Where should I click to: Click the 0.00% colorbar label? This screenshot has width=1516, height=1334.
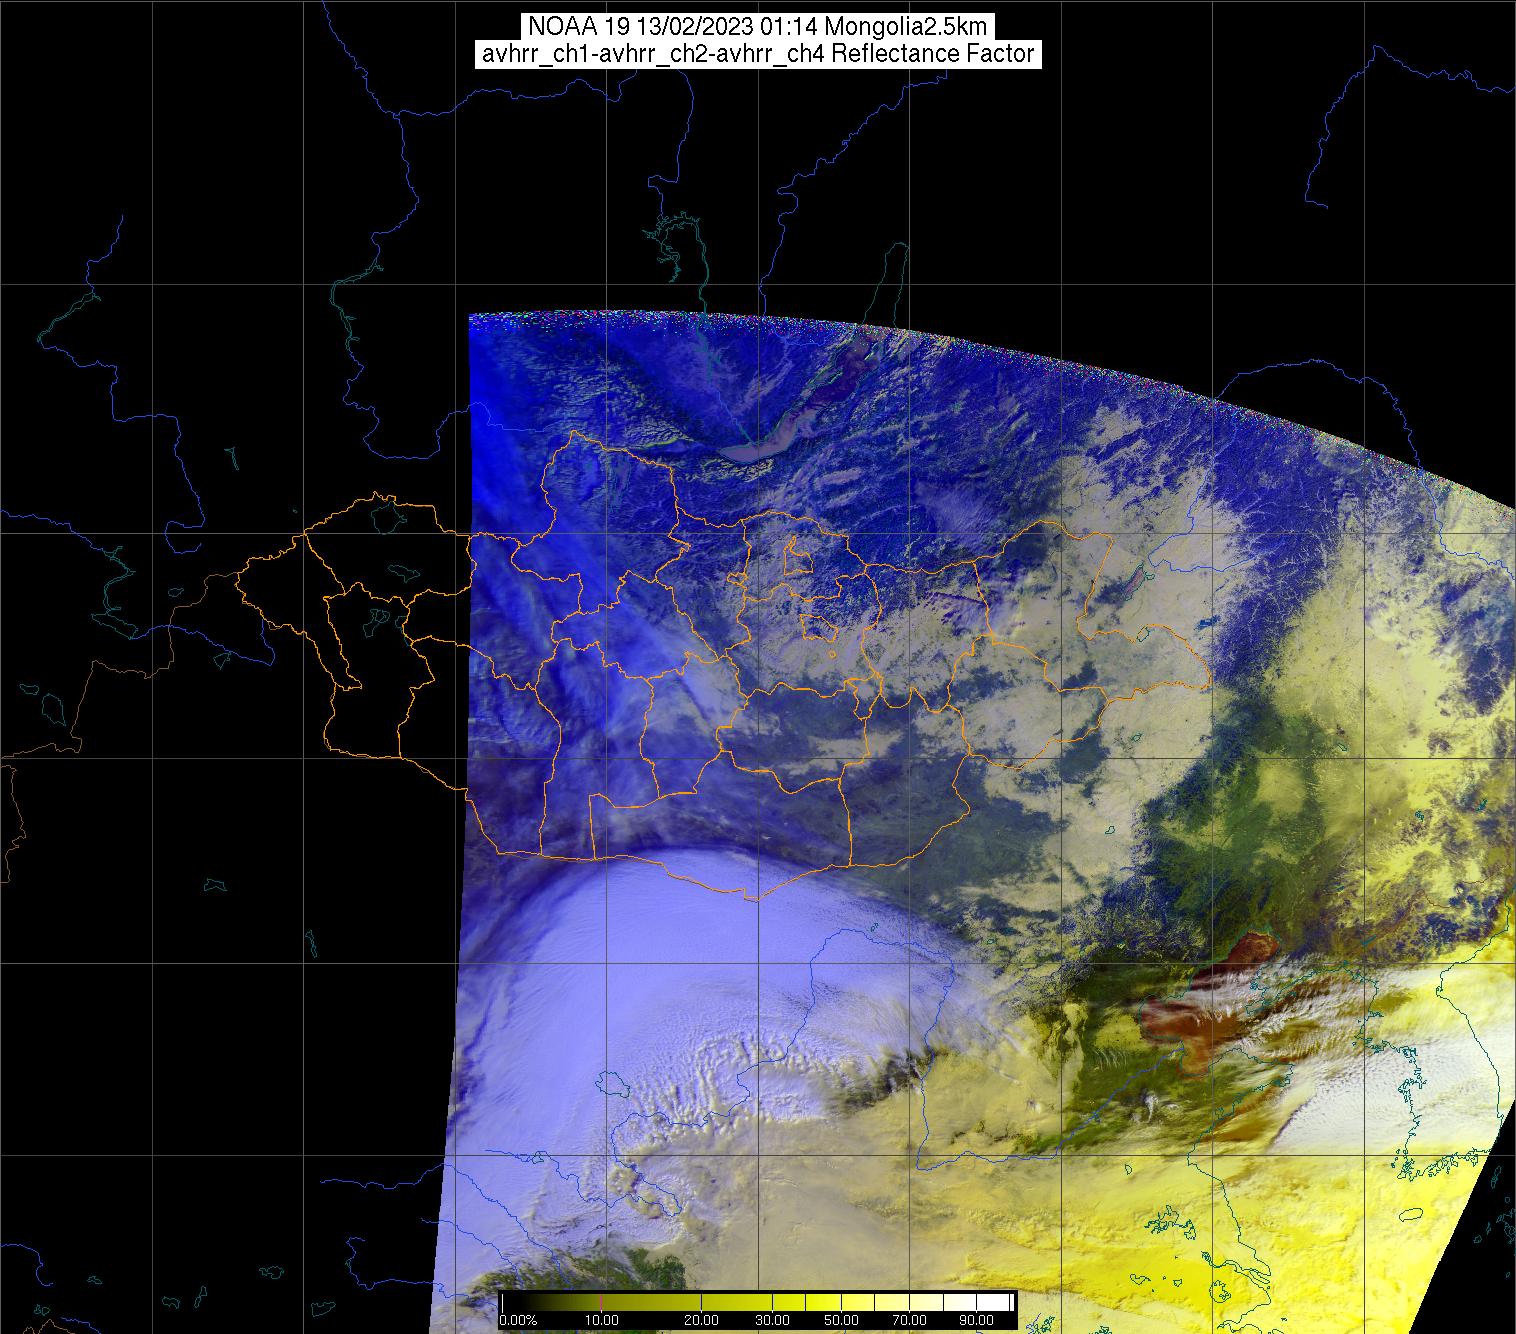click(x=518, y=1320)
